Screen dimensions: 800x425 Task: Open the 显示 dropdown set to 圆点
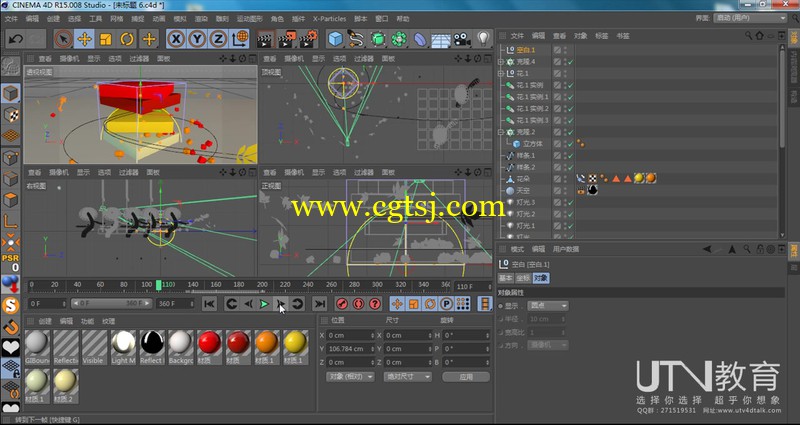click(548, 306)
